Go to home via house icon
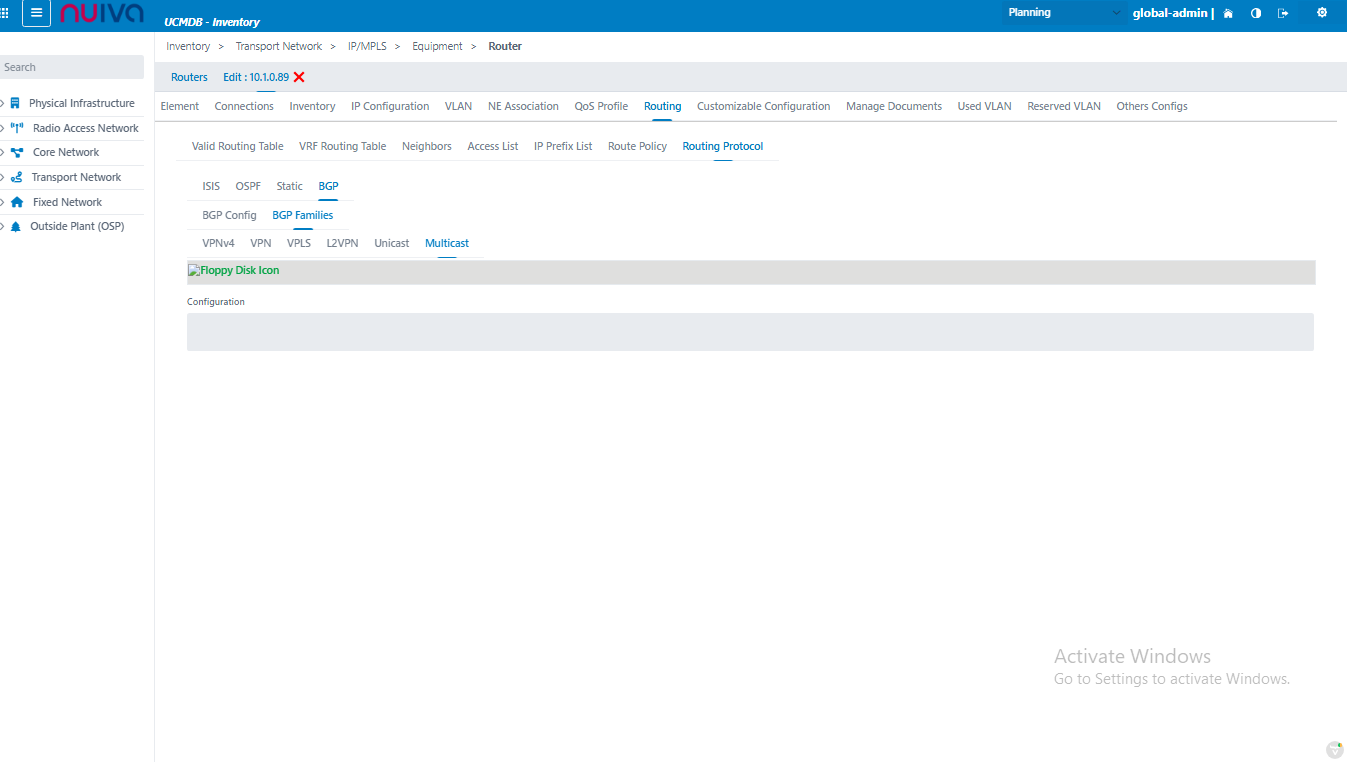 pyautogui.click(x=1228, y=13)
